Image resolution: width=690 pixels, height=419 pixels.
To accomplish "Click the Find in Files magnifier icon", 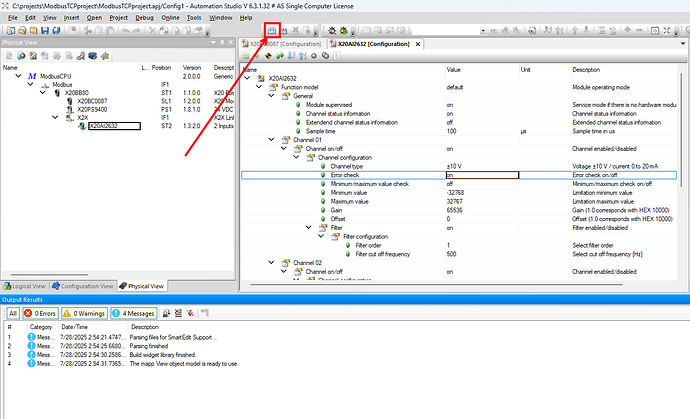I will [x=532, y=30].
